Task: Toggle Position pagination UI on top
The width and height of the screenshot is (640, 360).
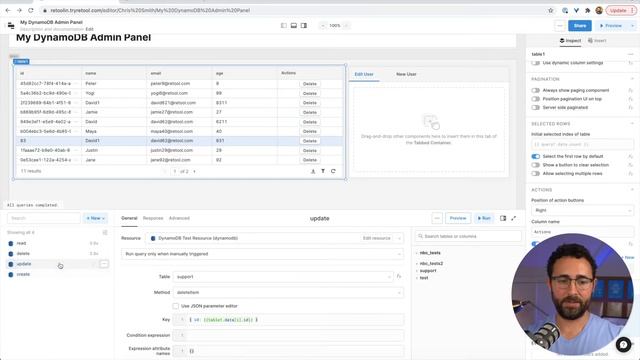Action: 536,99
